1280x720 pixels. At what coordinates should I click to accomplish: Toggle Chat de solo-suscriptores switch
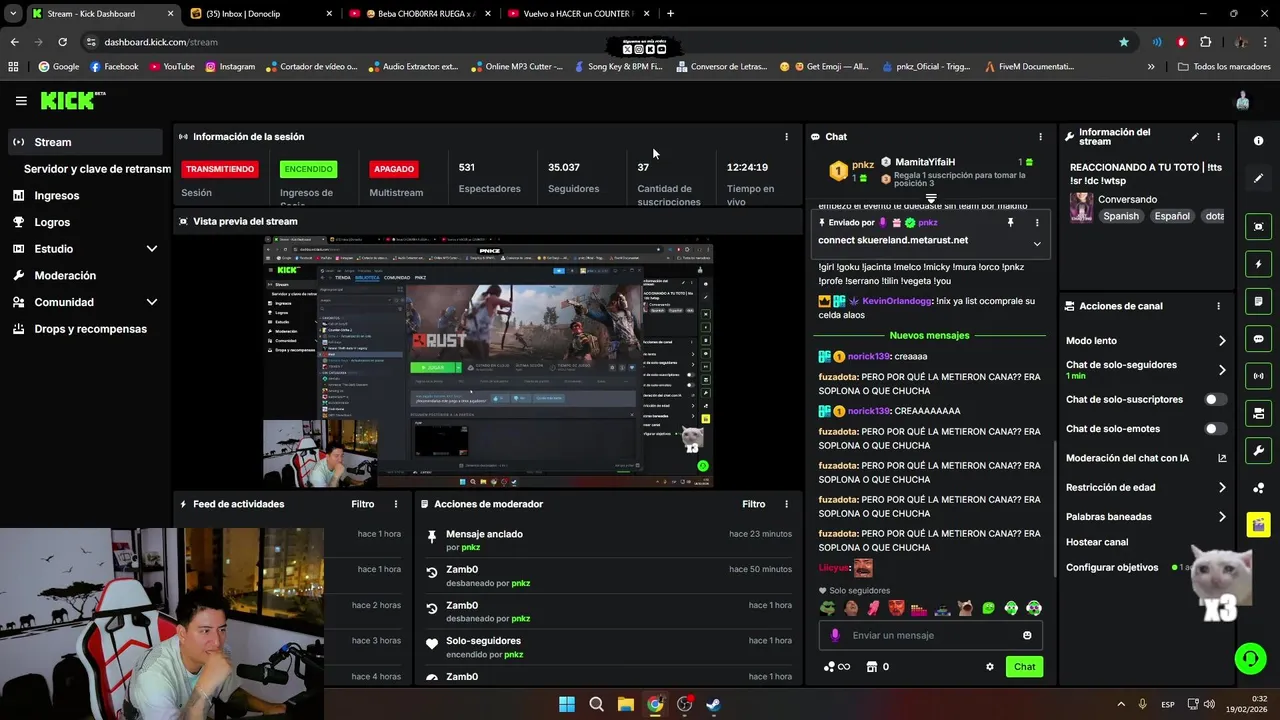point(1215,400)
